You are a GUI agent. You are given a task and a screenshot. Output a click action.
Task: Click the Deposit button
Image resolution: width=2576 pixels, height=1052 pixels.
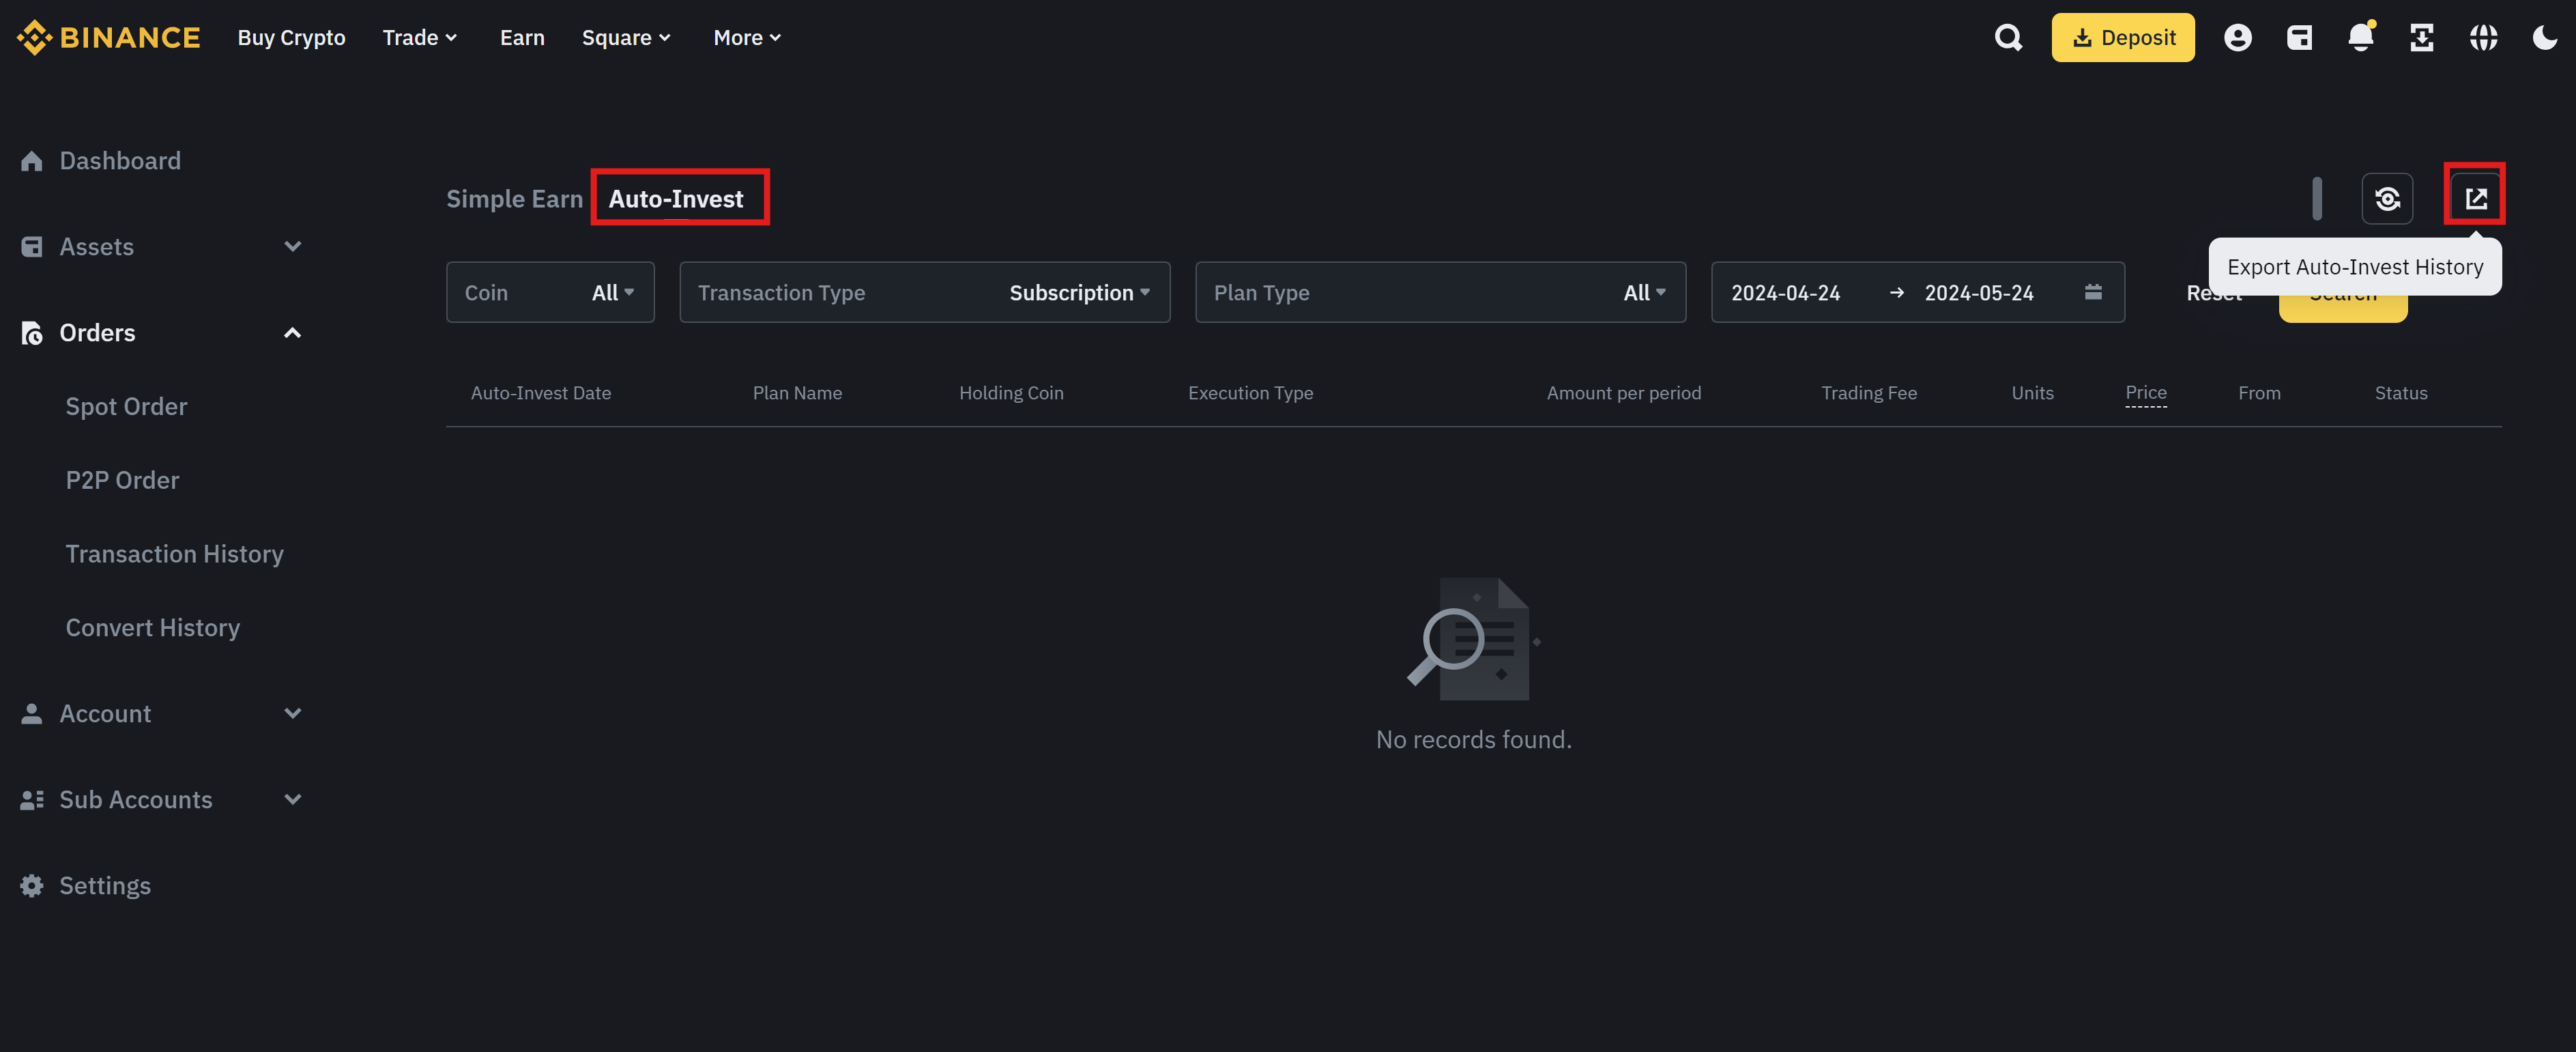(x=2122, y=37)
